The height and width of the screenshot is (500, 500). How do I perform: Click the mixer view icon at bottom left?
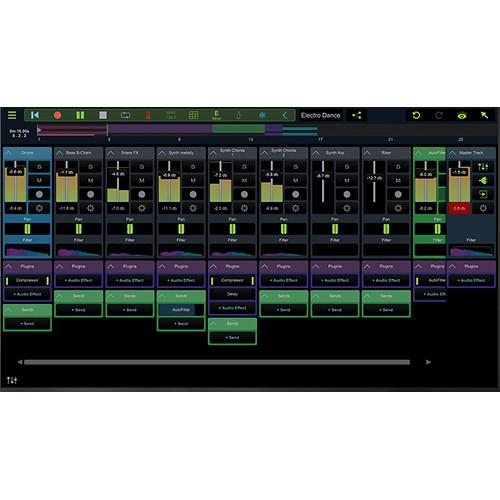(12, 380)
